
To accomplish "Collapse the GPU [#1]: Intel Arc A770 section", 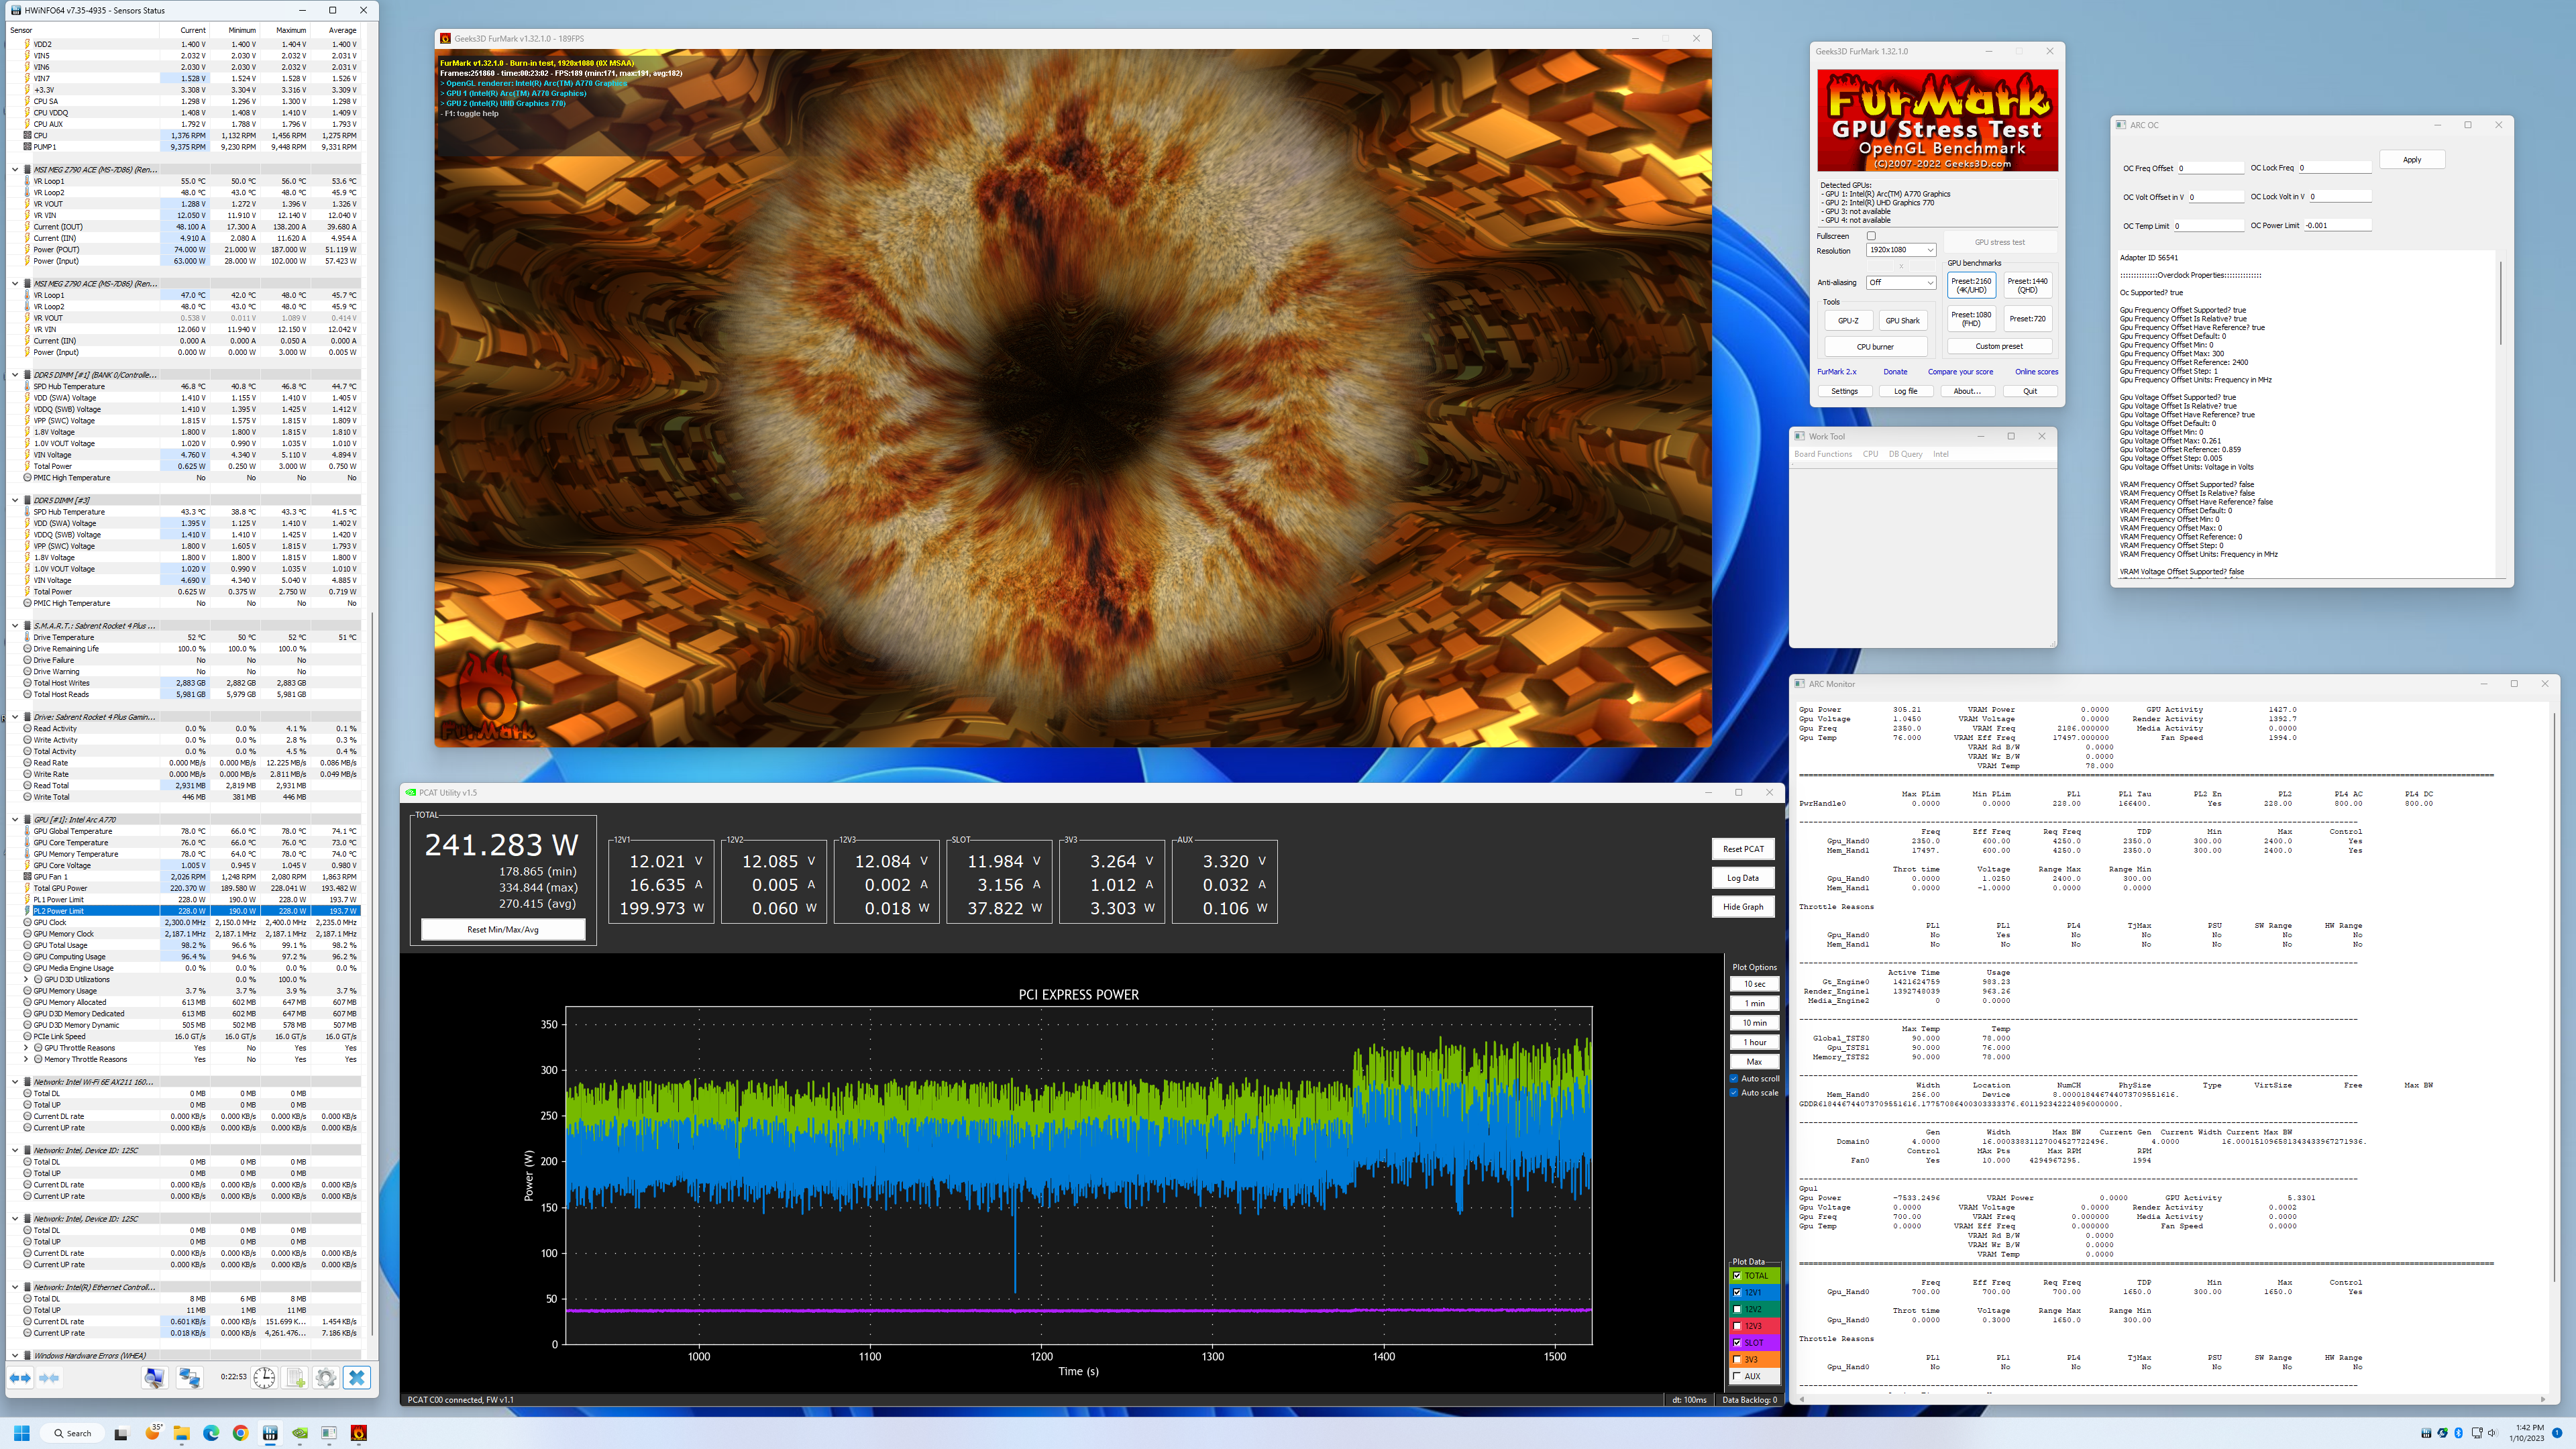I will (x=15, y=819).
